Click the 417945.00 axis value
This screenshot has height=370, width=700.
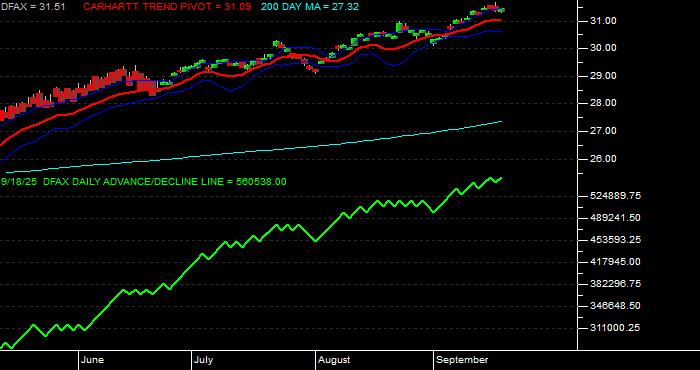[x=616, y=262]
